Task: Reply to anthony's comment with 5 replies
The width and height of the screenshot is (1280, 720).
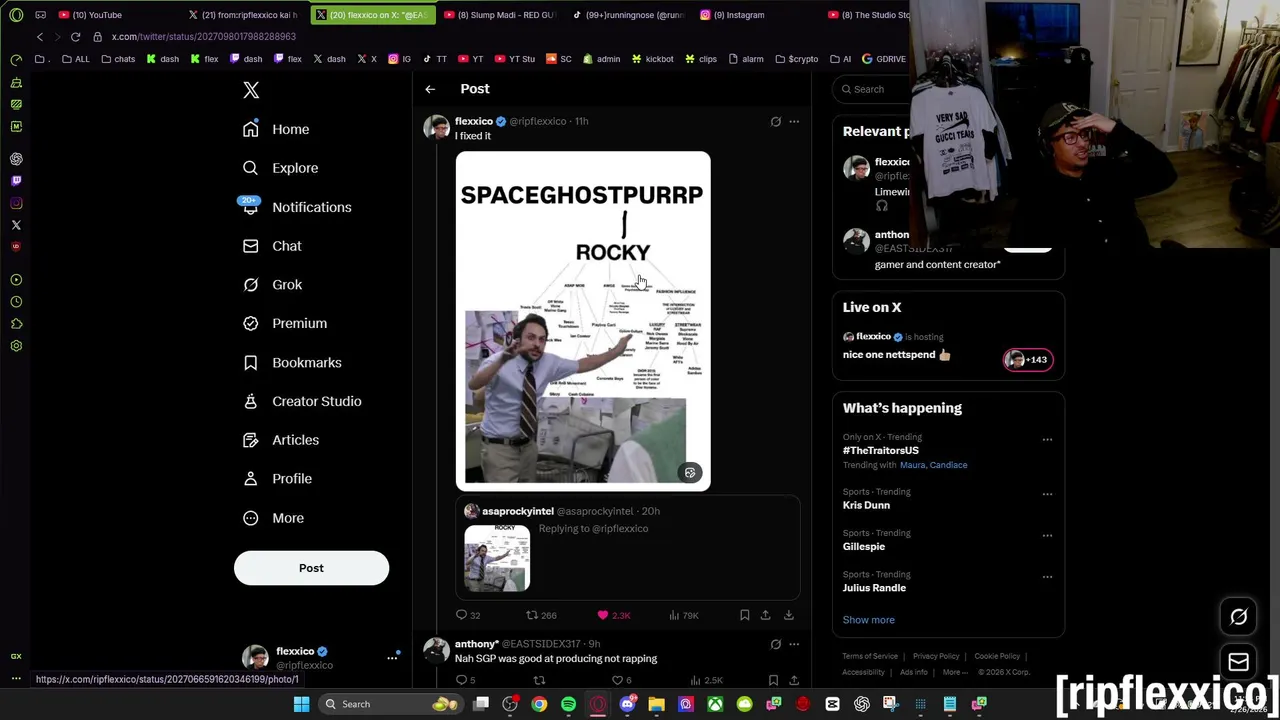Action: 466,680
